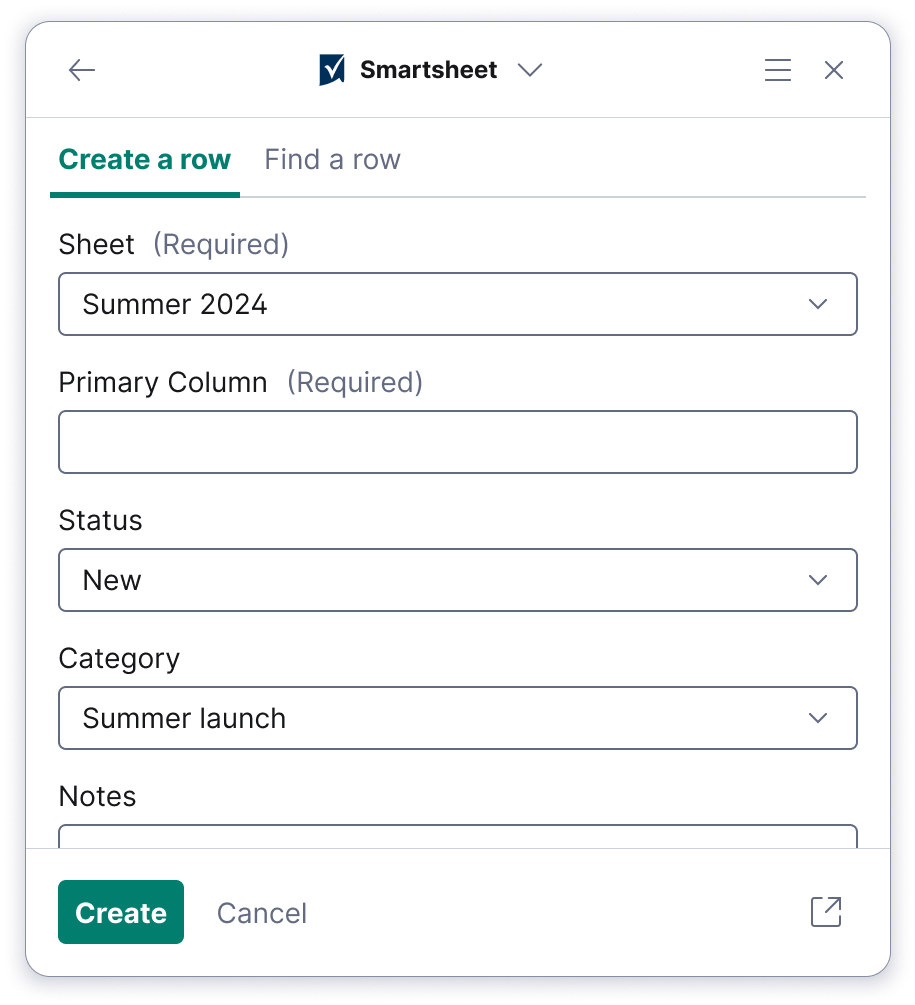Expand the Smartsheet app switcher chevron
This screenshot has height=1005, width=915.
(x=530, y=70)
